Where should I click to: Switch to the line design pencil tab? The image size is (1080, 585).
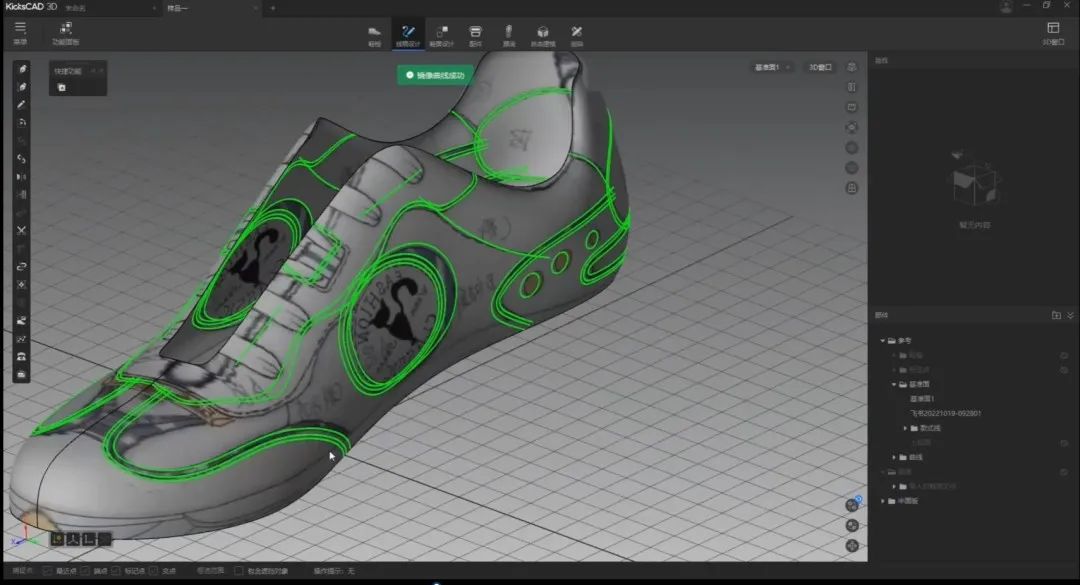(x=408, y=32)
